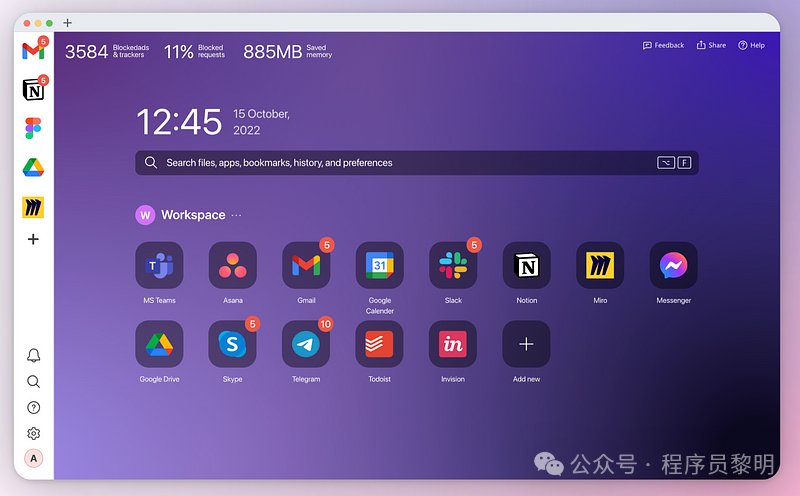Launch MS Teams from Workspace
800x496 pixels.
[159, 265]
